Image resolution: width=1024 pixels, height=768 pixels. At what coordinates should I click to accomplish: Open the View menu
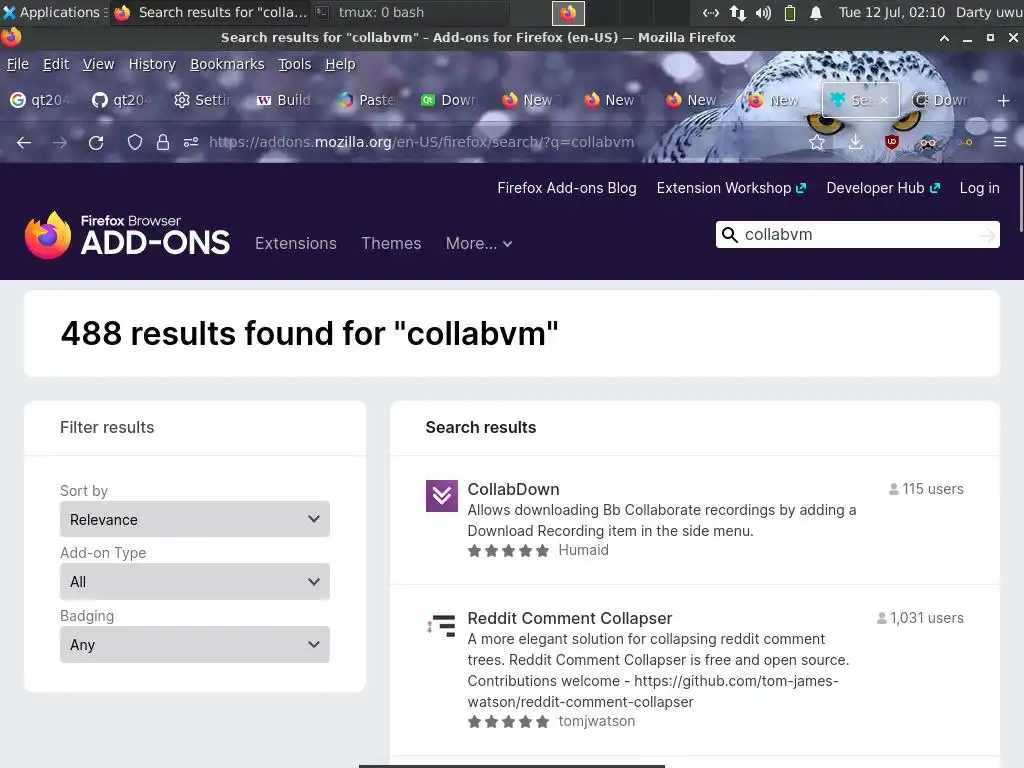99,64
